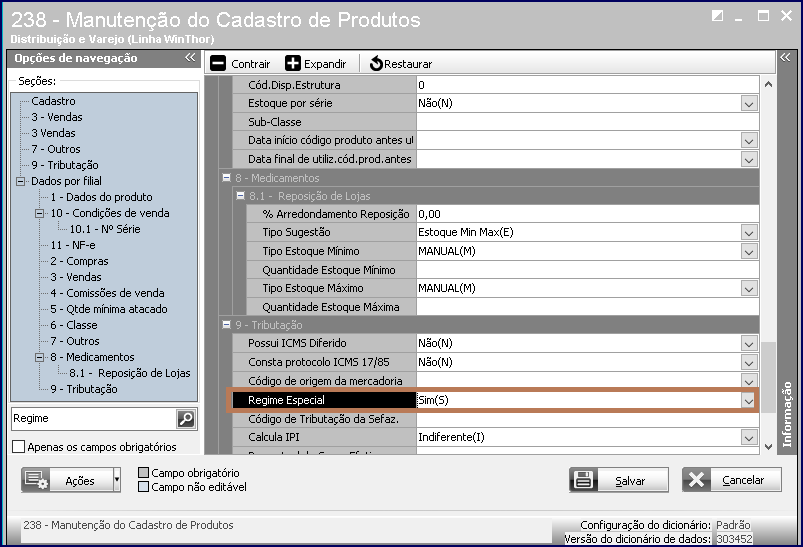Click the search magnifier icon beside Regime
This screenshot has height=547, width=803.
186,418
